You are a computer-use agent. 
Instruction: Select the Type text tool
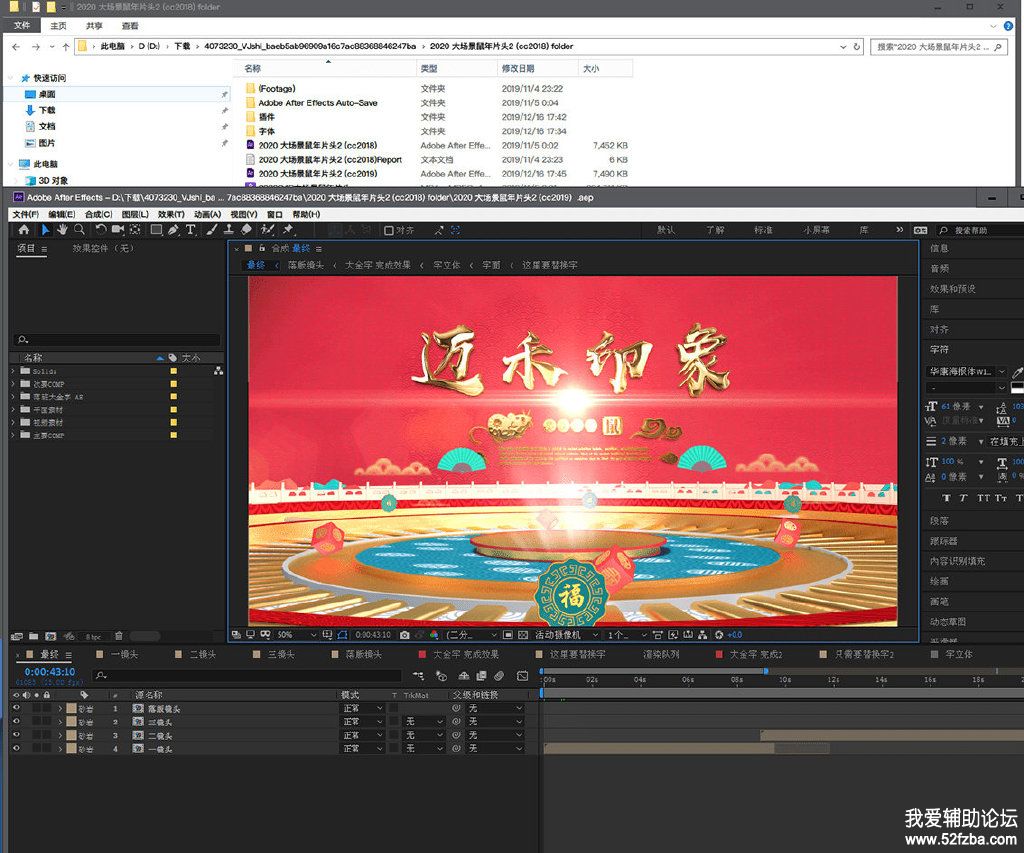coord(190,229)
